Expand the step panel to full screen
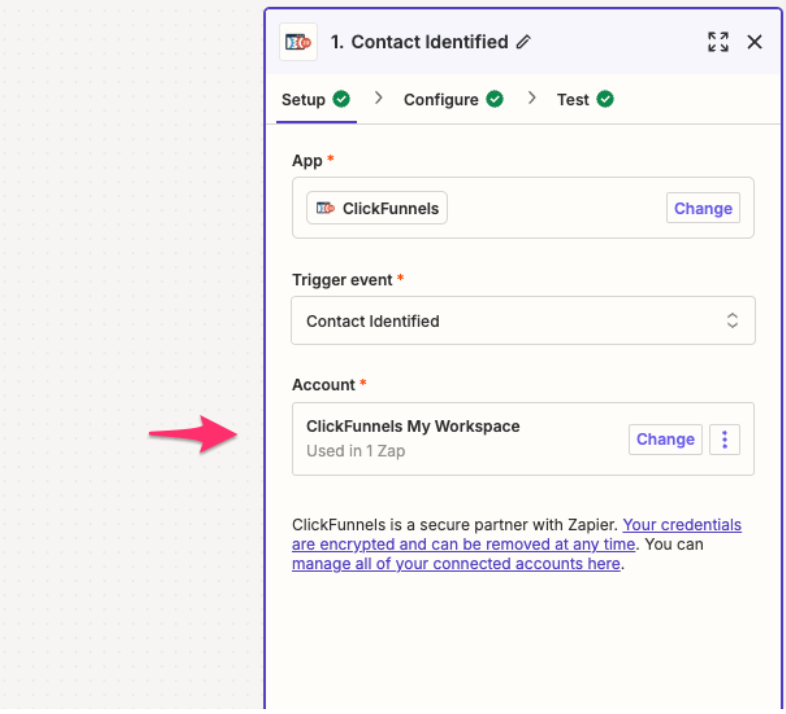The image size is (786, 714). pos(718,42)
